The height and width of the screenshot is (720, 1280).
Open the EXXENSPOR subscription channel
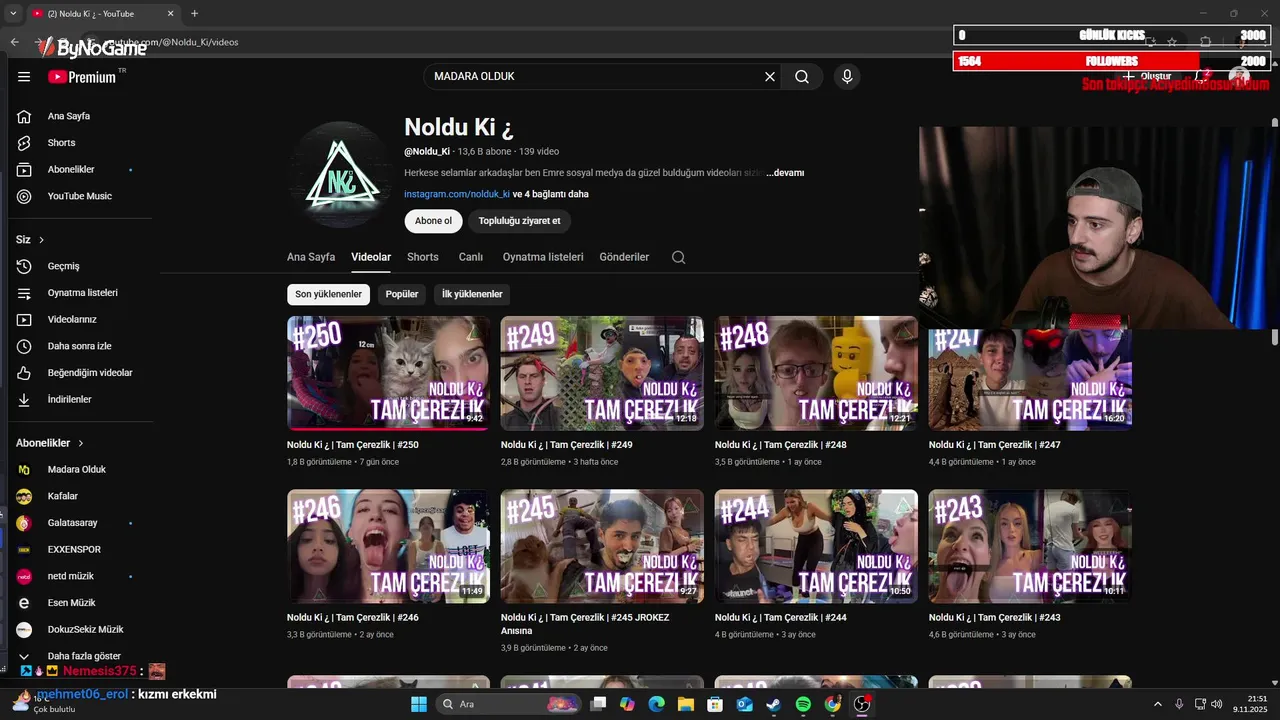(76, 549)
